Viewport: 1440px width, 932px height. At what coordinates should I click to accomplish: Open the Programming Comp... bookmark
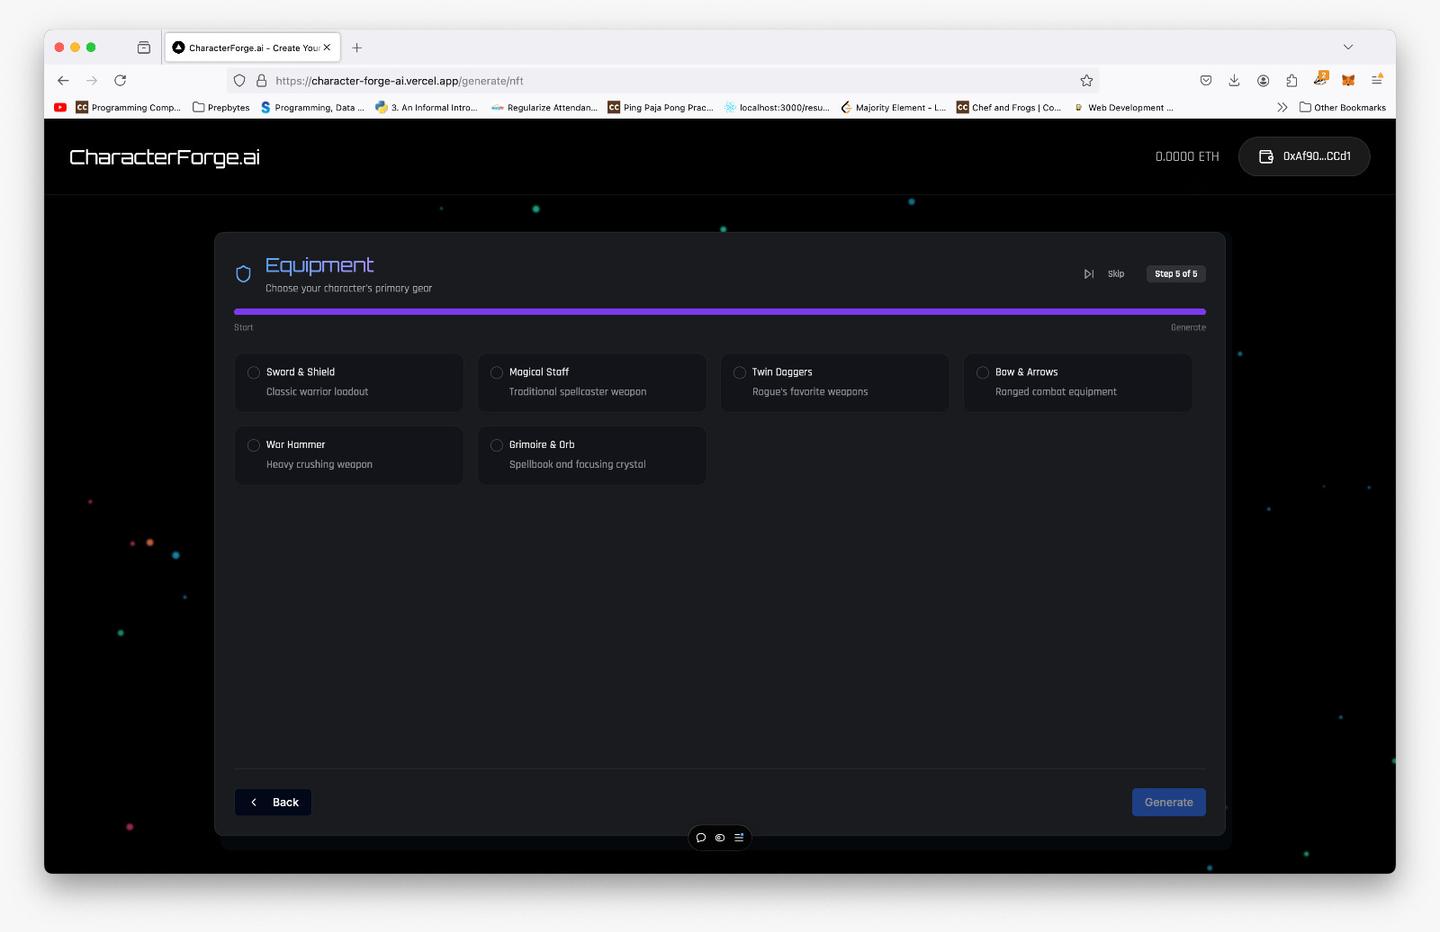tap(128, 107)
